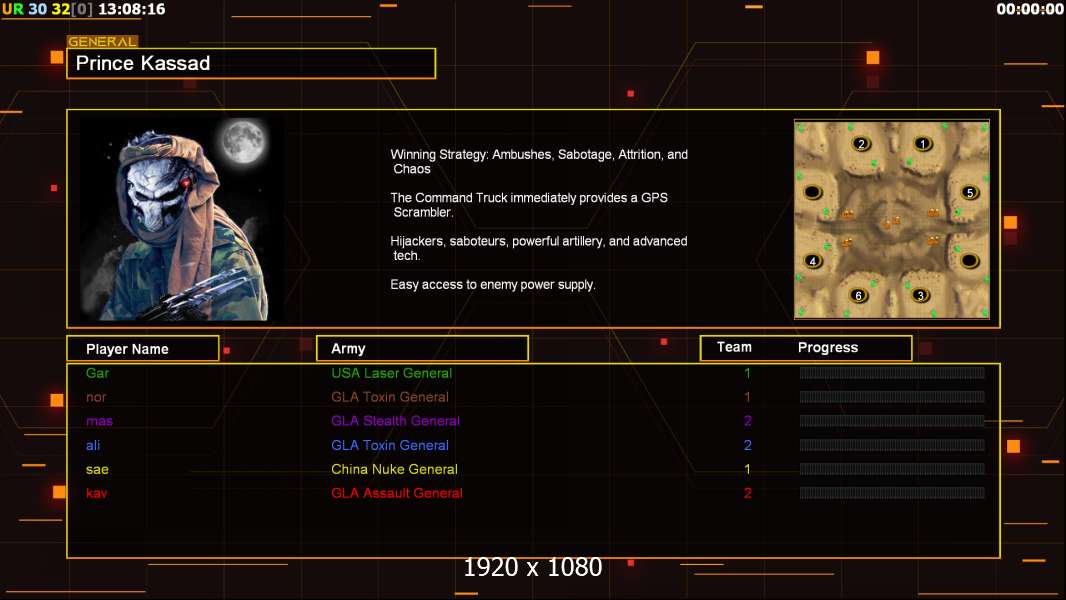The height and width of the screenshot is (600, 1066).
Task: Select start position 2 on the minimap
Action: point(861,143)
